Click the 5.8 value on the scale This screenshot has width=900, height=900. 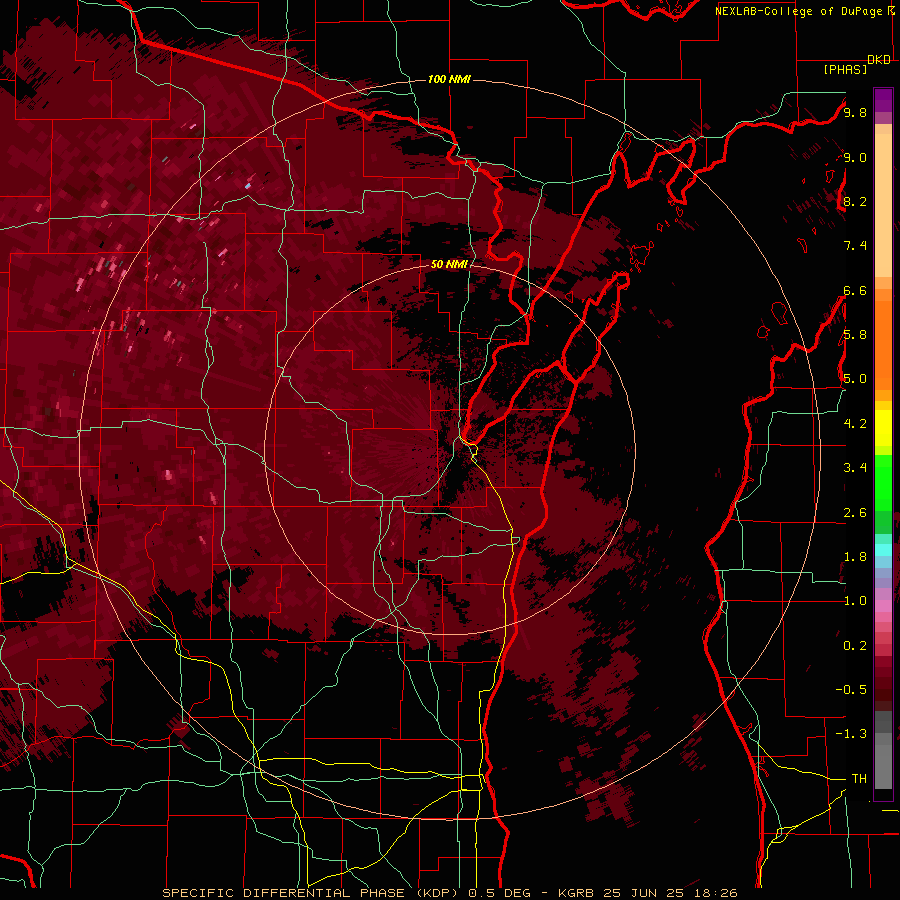(855, 335)
